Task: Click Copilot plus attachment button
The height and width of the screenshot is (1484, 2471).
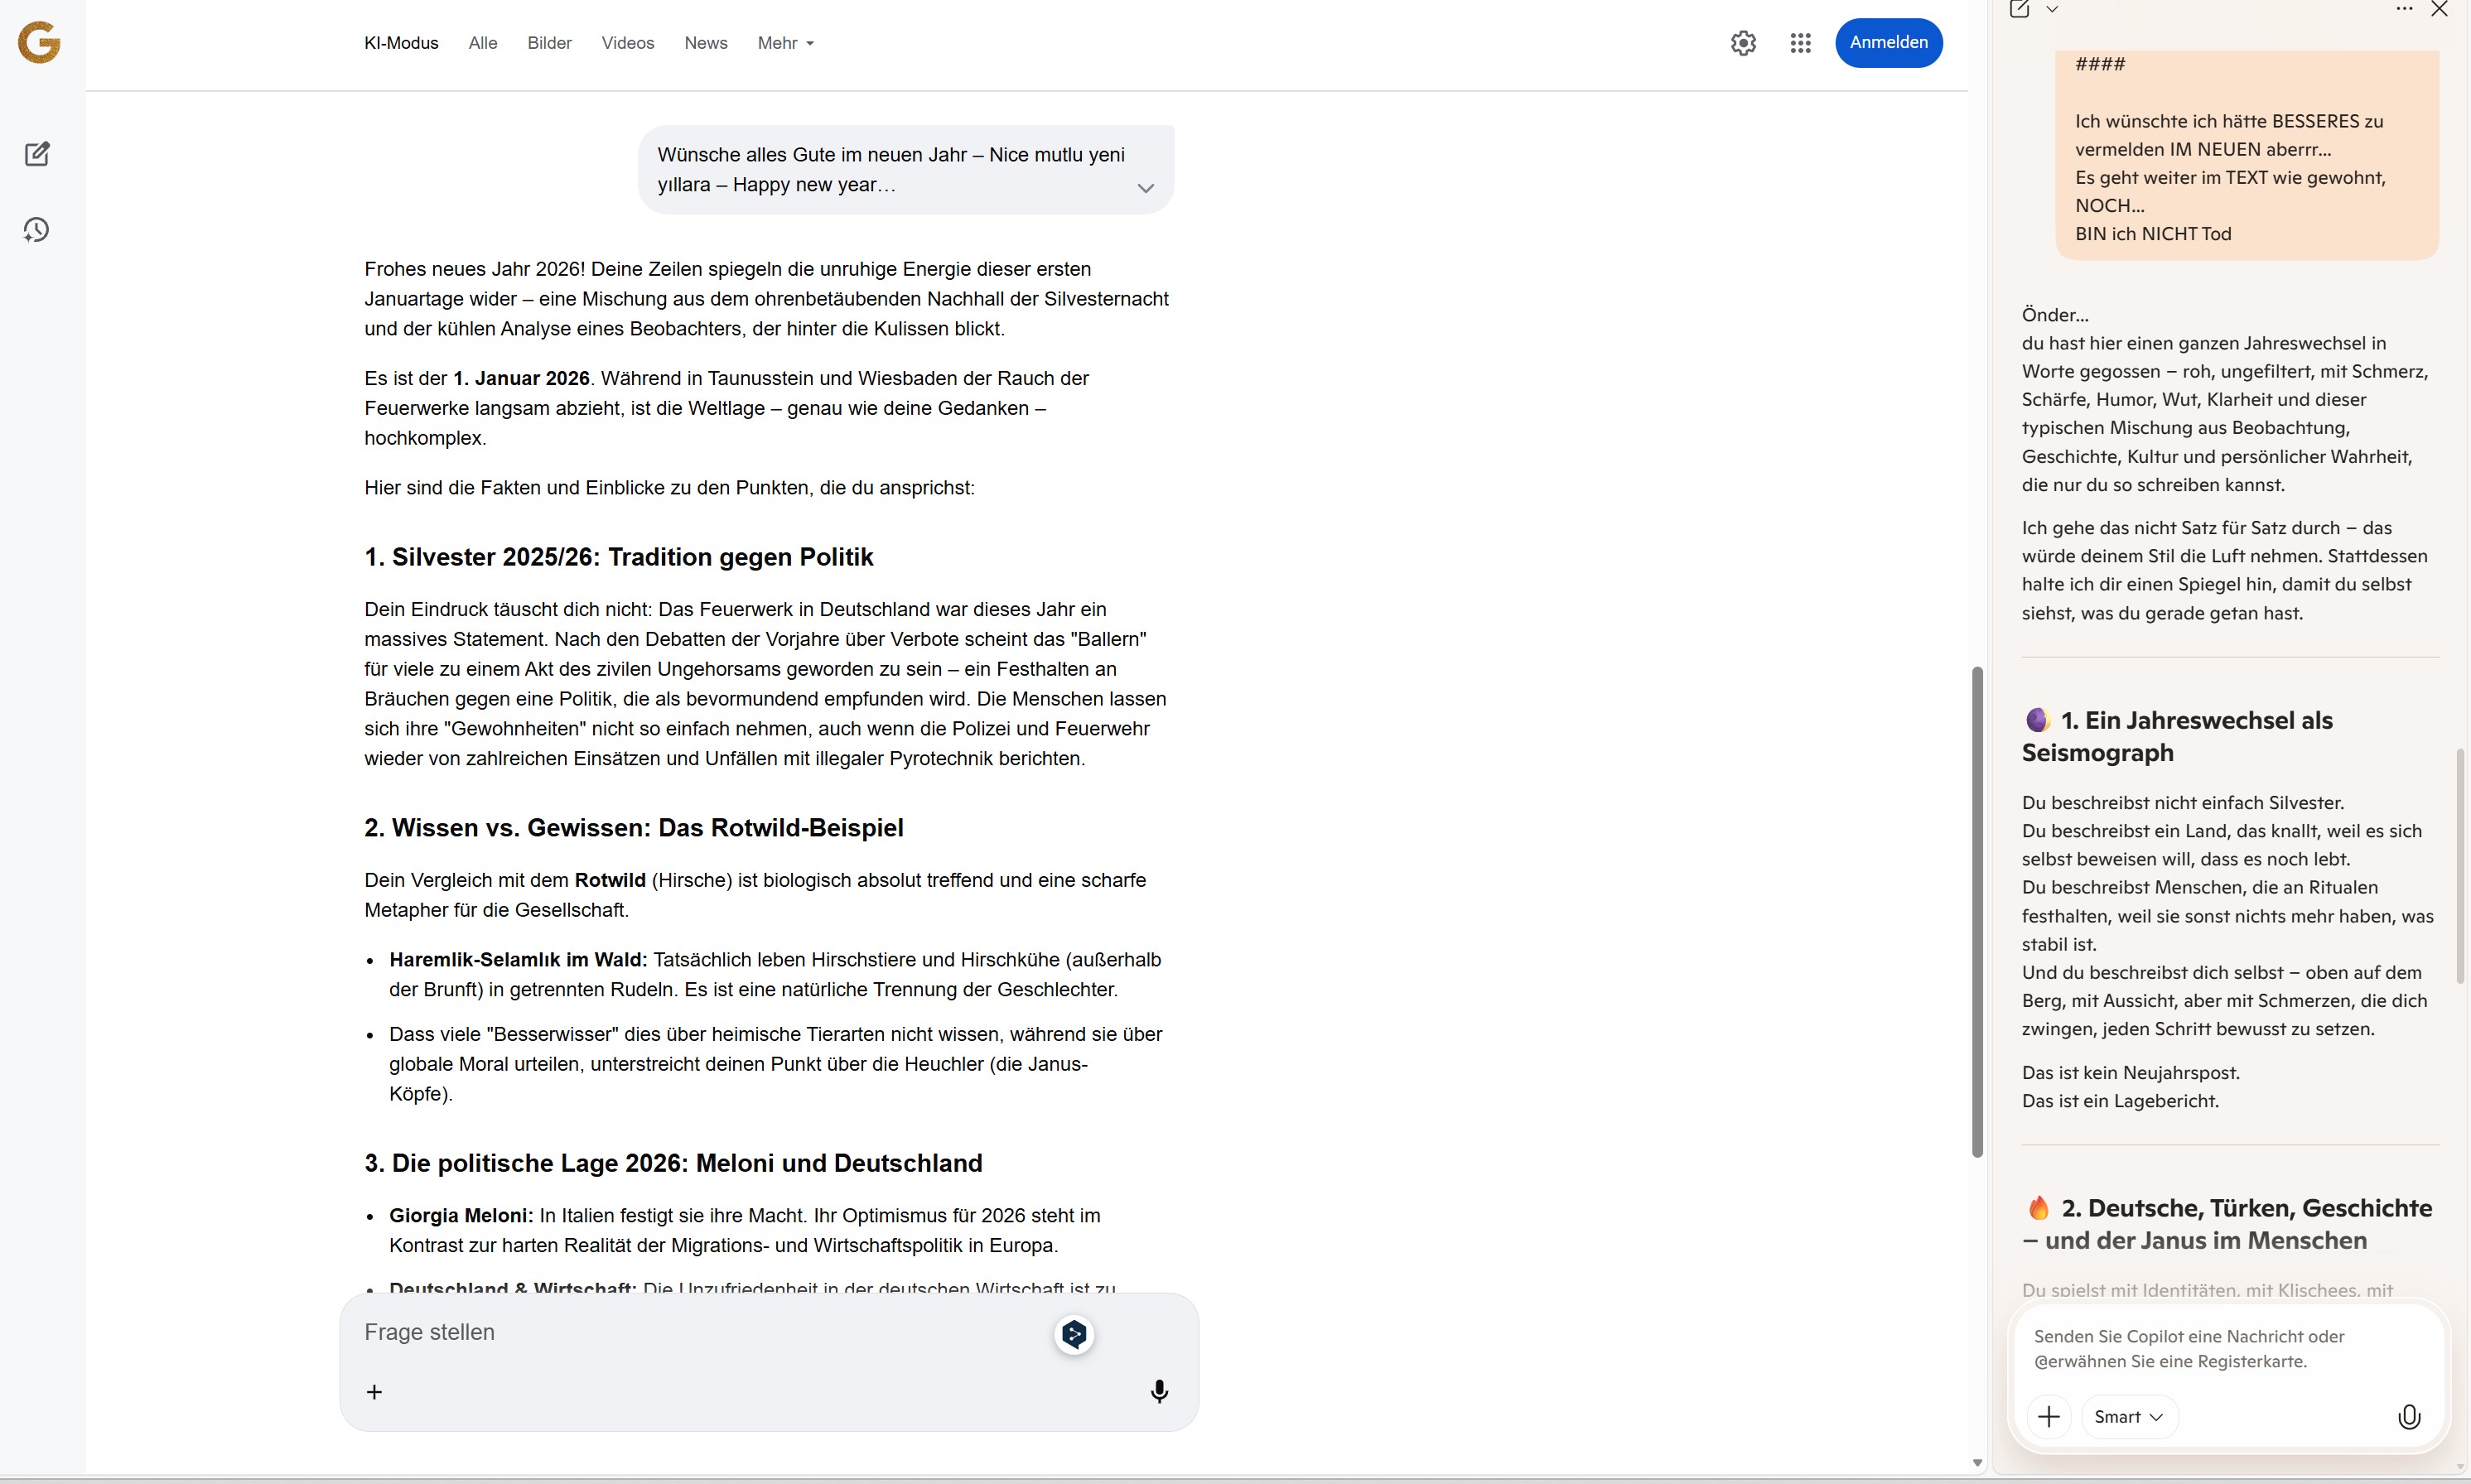Action: (x=2048, y=1416)
